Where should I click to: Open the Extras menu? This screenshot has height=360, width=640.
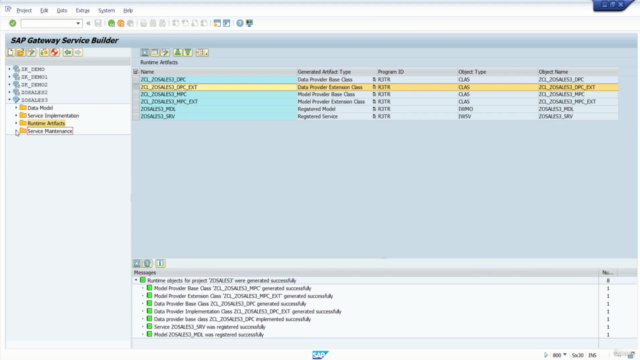(82, 10)
